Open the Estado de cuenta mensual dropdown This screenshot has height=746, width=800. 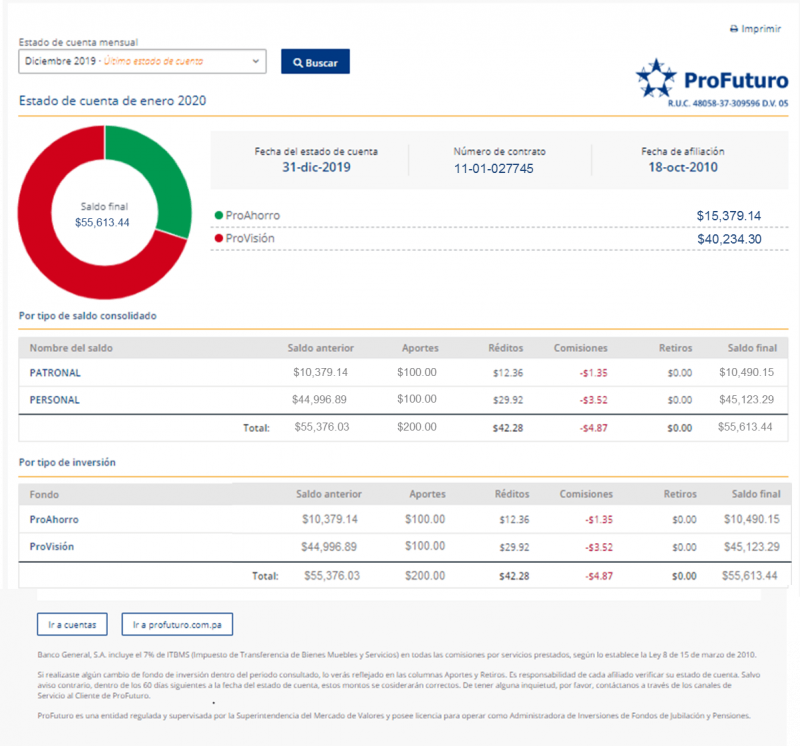click(x=142, y=62)
